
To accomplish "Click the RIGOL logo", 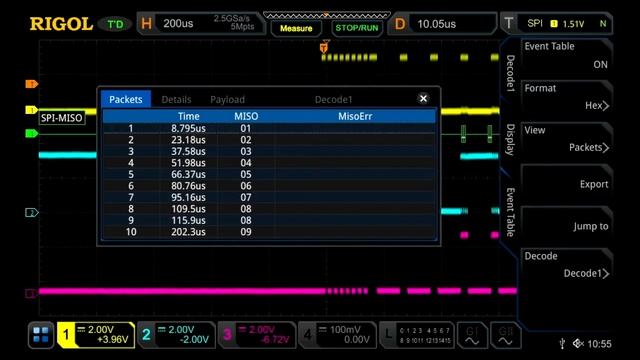I will [61, 24].
